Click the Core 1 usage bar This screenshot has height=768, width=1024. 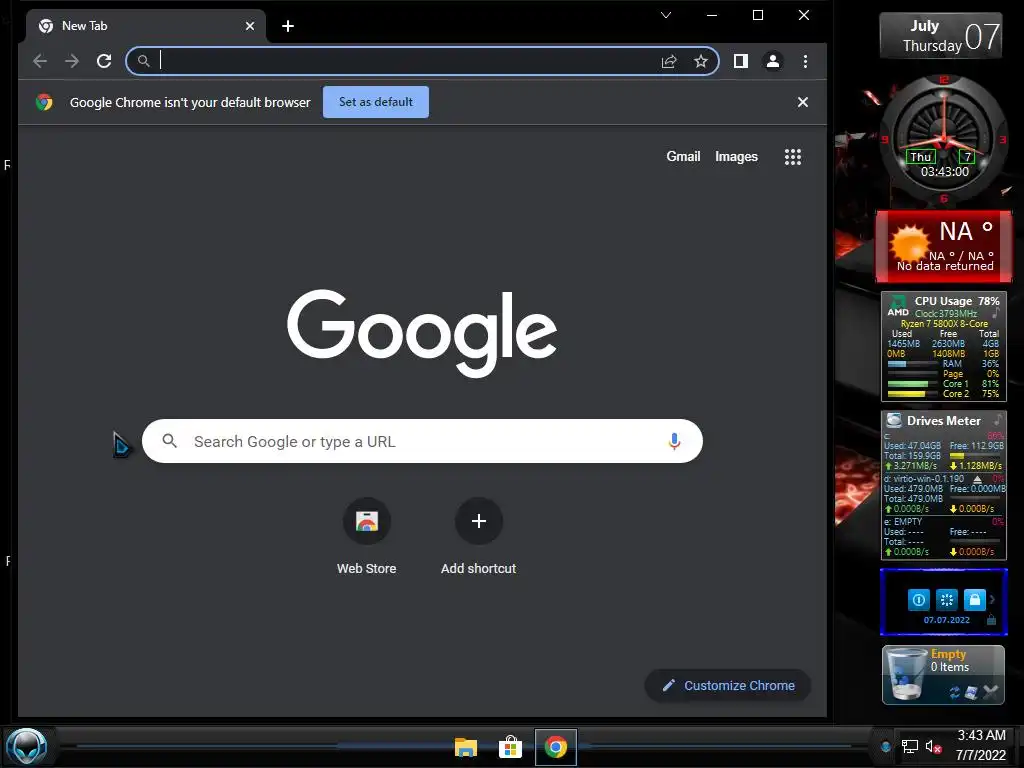coord(912,384)
